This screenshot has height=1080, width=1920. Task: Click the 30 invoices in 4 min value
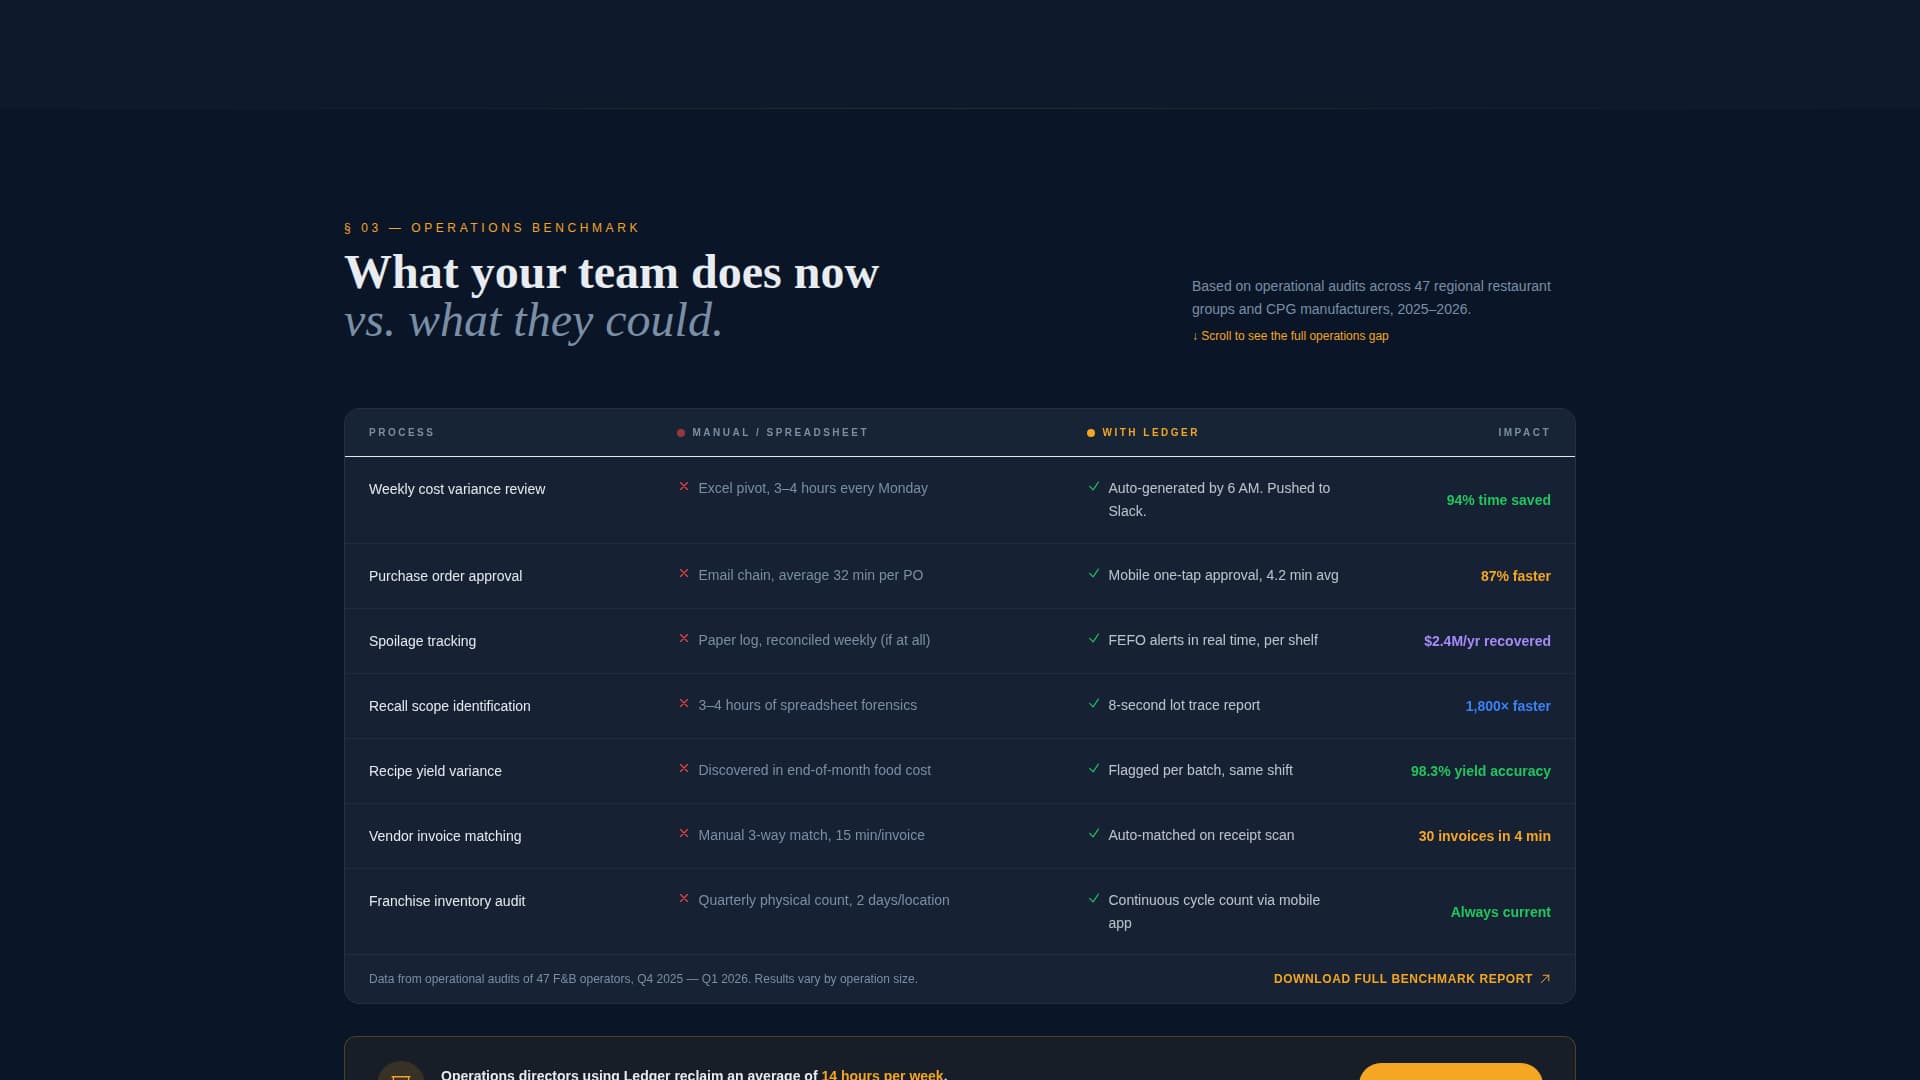point(1484,836)
